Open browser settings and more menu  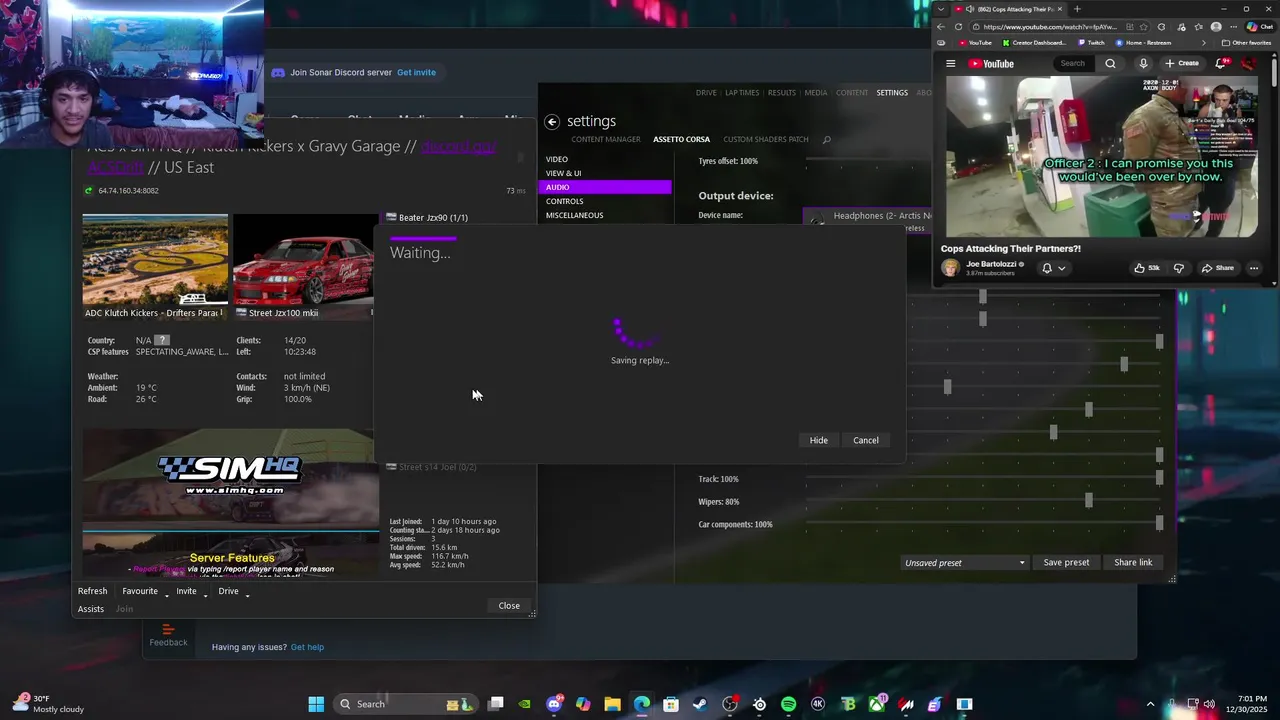coord(1232,27)
